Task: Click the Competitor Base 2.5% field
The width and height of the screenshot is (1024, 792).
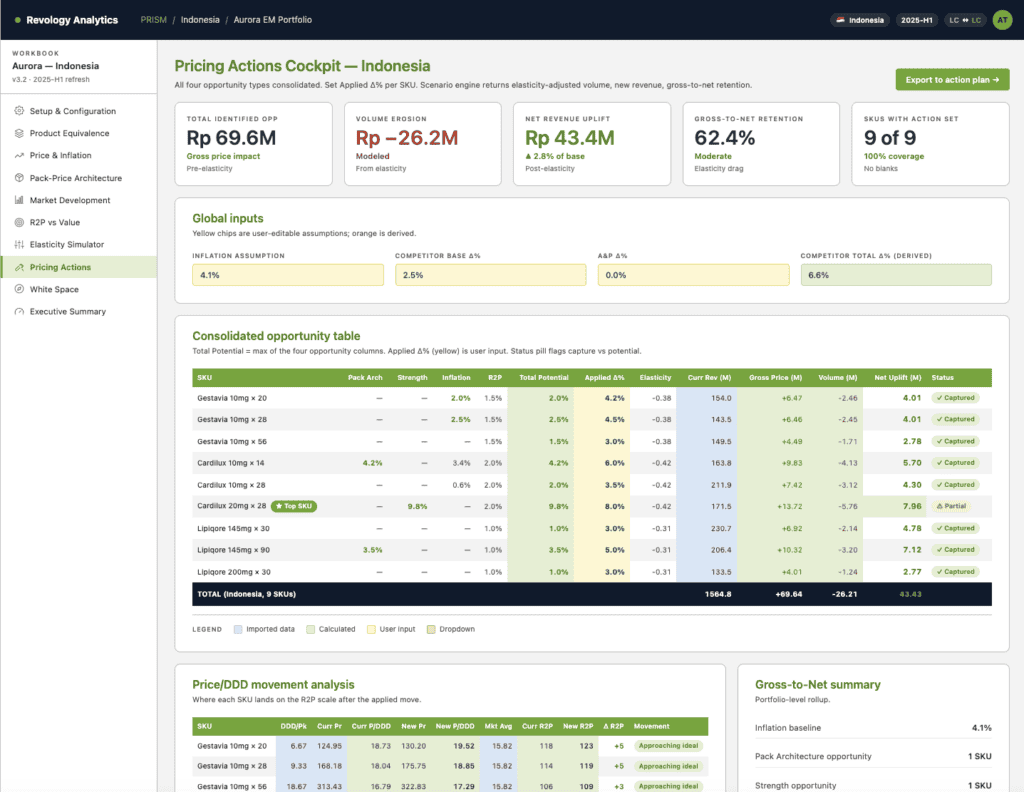Action: [490, 275]
